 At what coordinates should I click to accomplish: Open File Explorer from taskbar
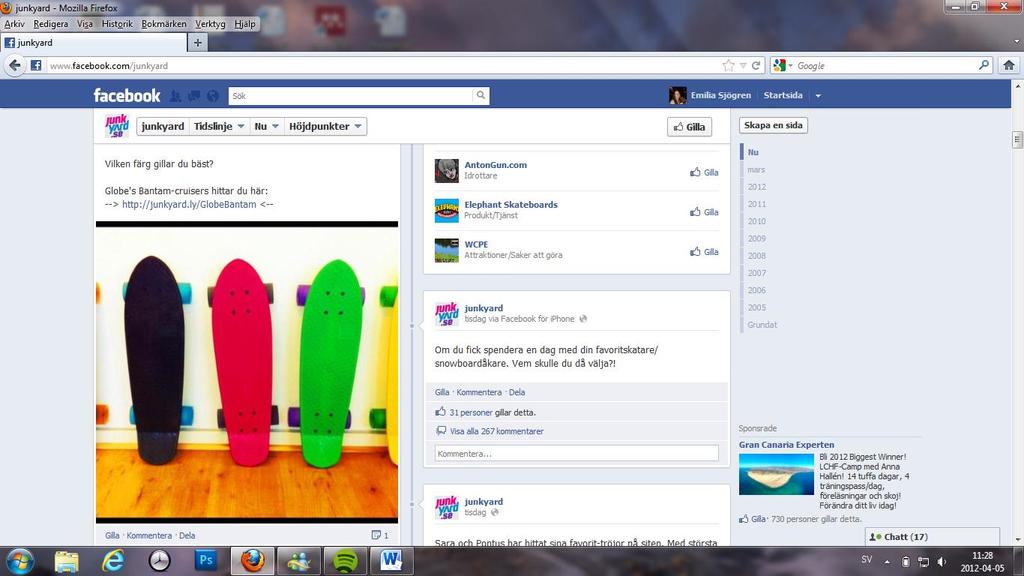[x=66, y=561]
